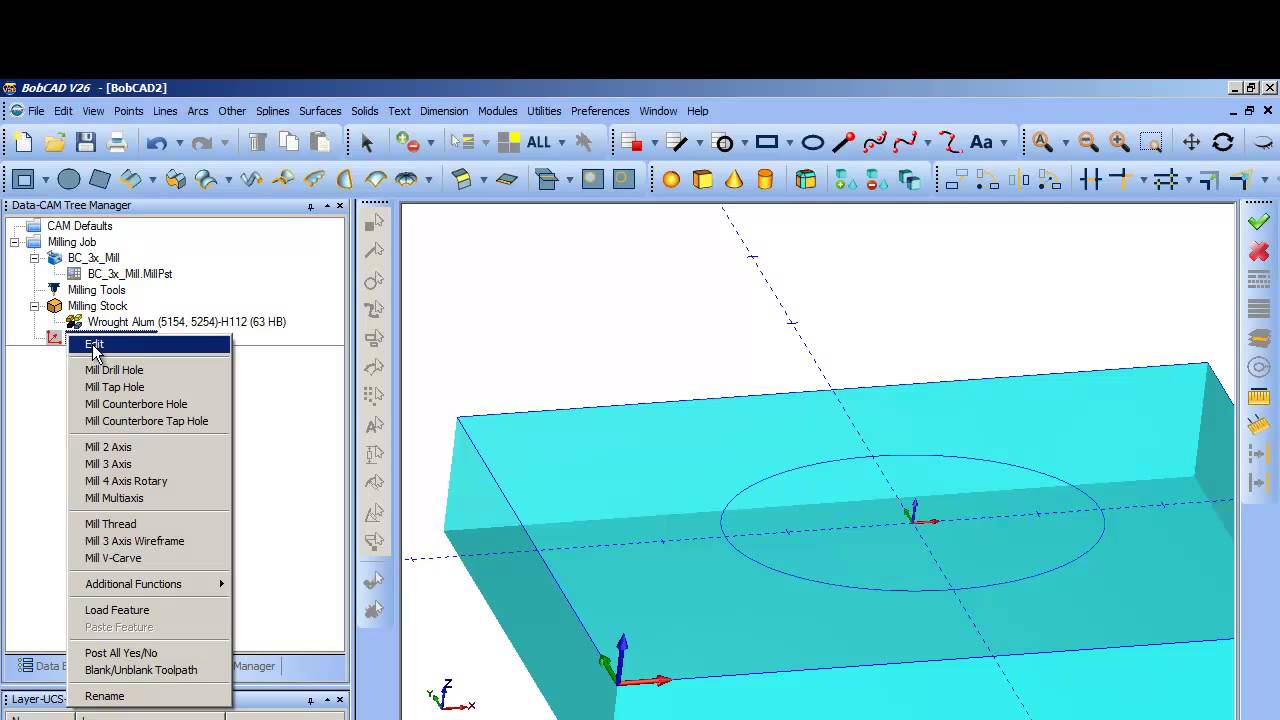Close the Data-CAM Tree Manager panel

pos(339,206)
